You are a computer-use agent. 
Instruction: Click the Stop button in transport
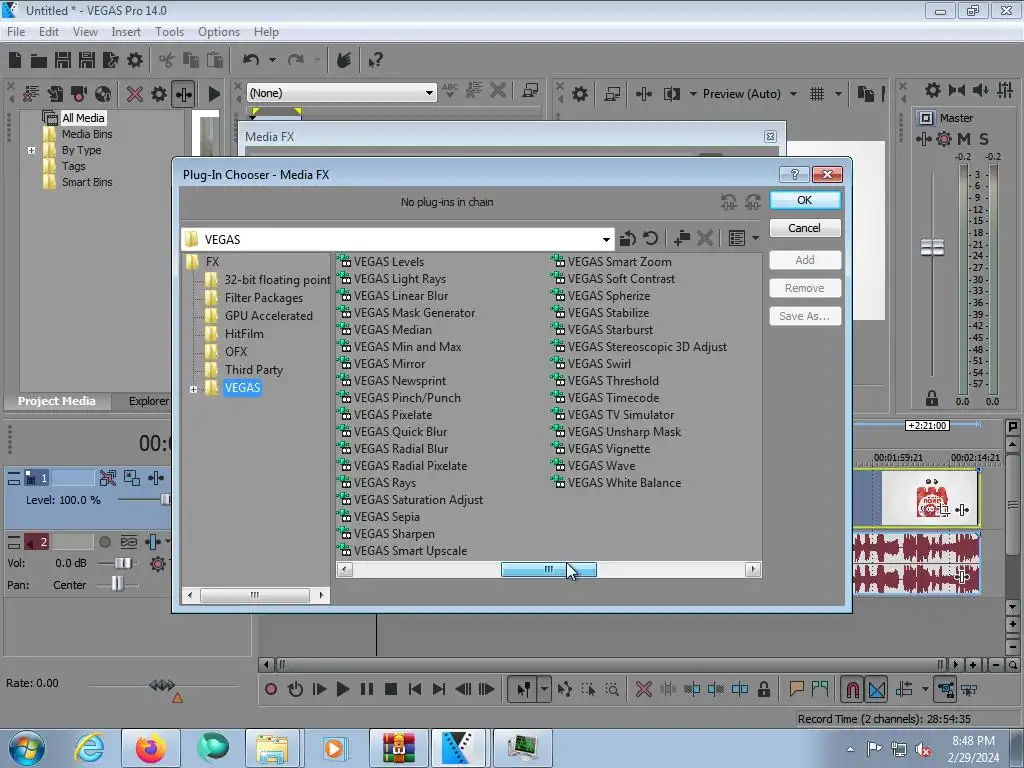(391, 689)
